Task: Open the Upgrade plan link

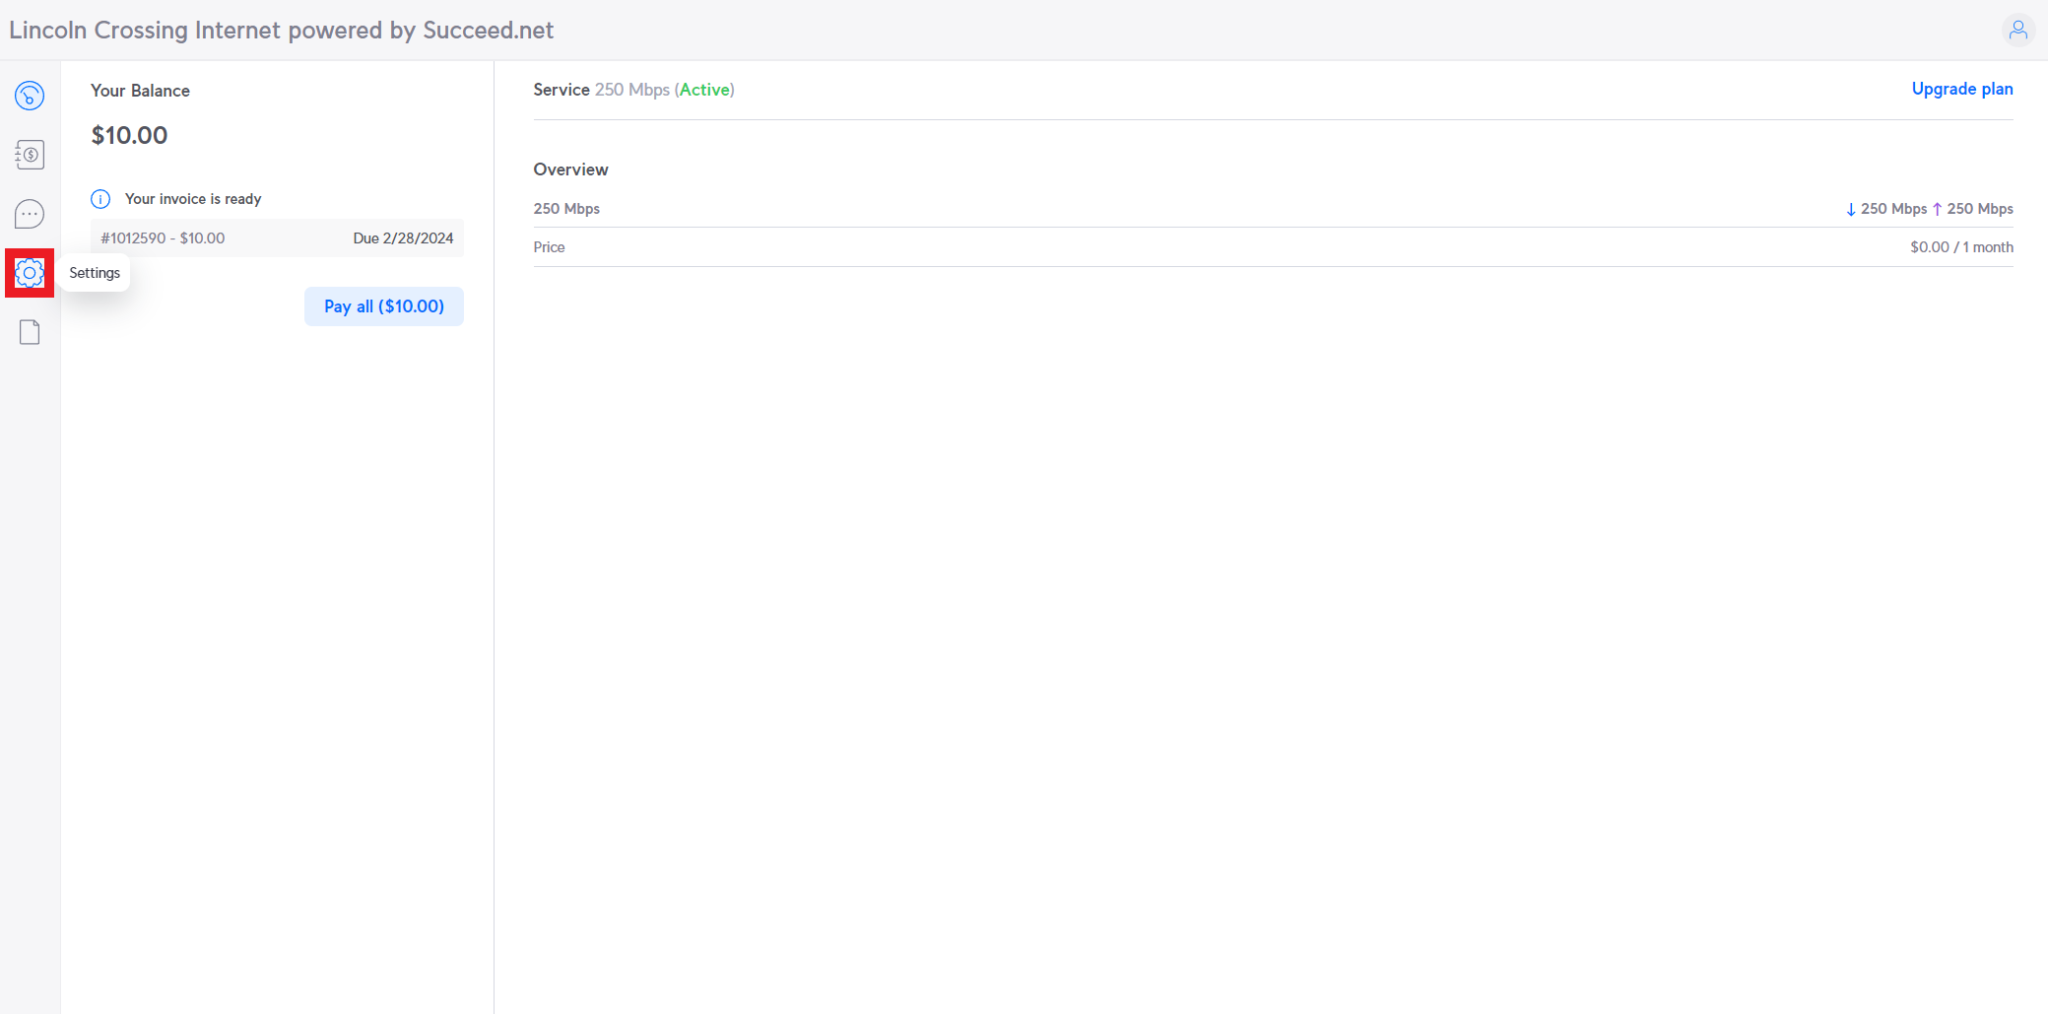Action: [x=1961, y=89]
